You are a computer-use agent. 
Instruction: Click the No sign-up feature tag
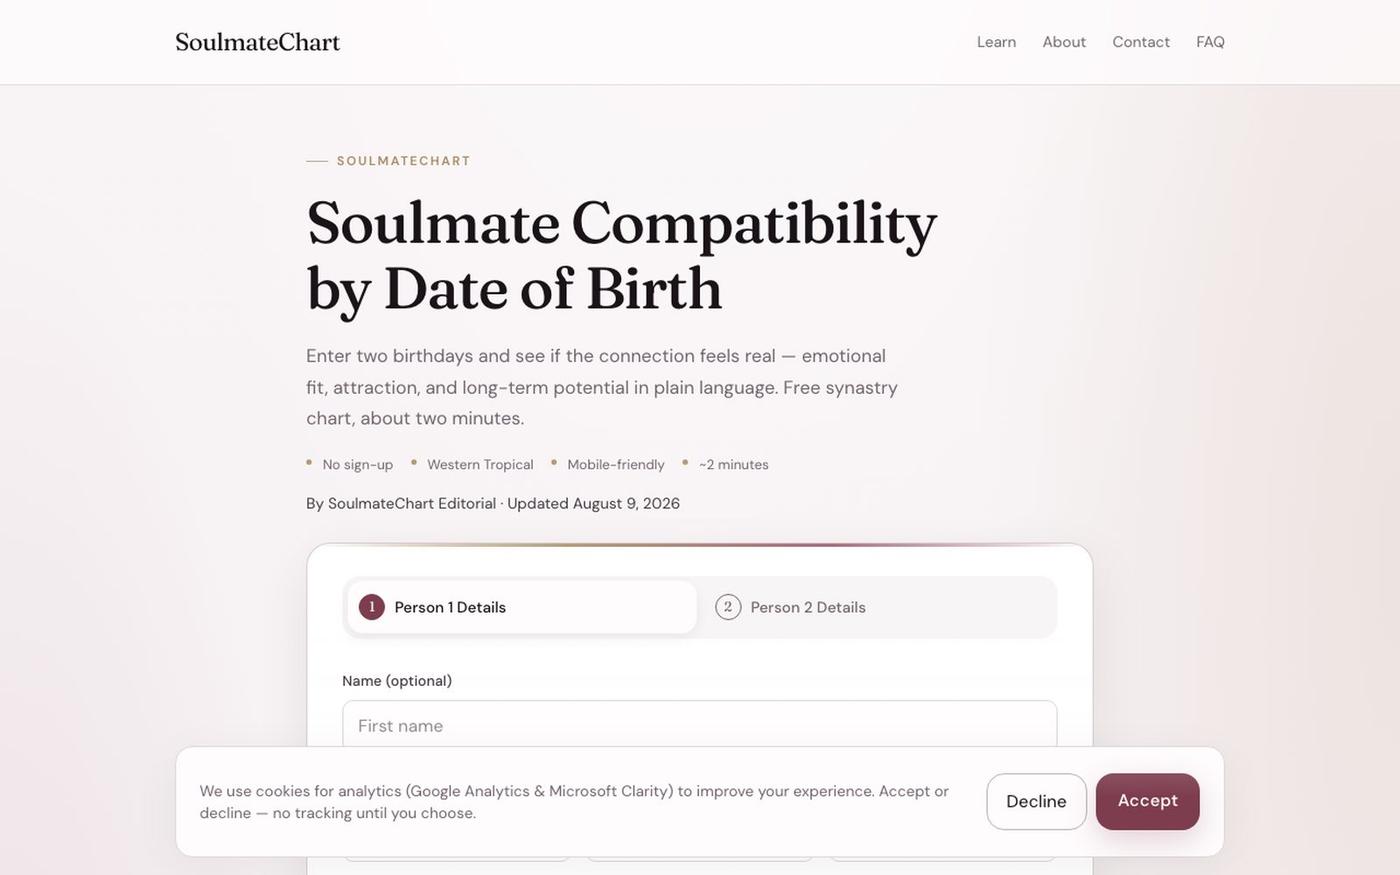358,465
